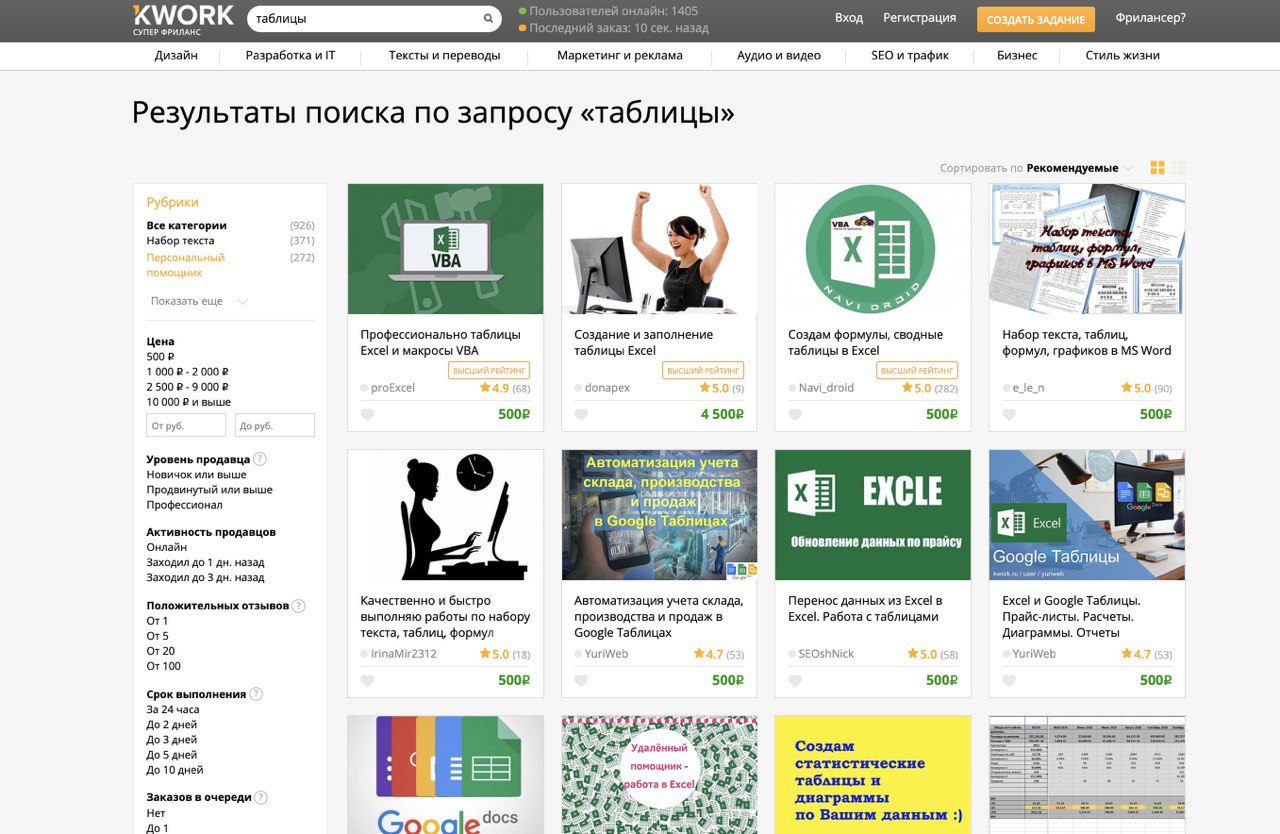Image resolution: width=1280 pixels, height=834 pixels.
Task: Filter by price 2 500 - 9 000 ₽
Action: [x=187, y=387]
